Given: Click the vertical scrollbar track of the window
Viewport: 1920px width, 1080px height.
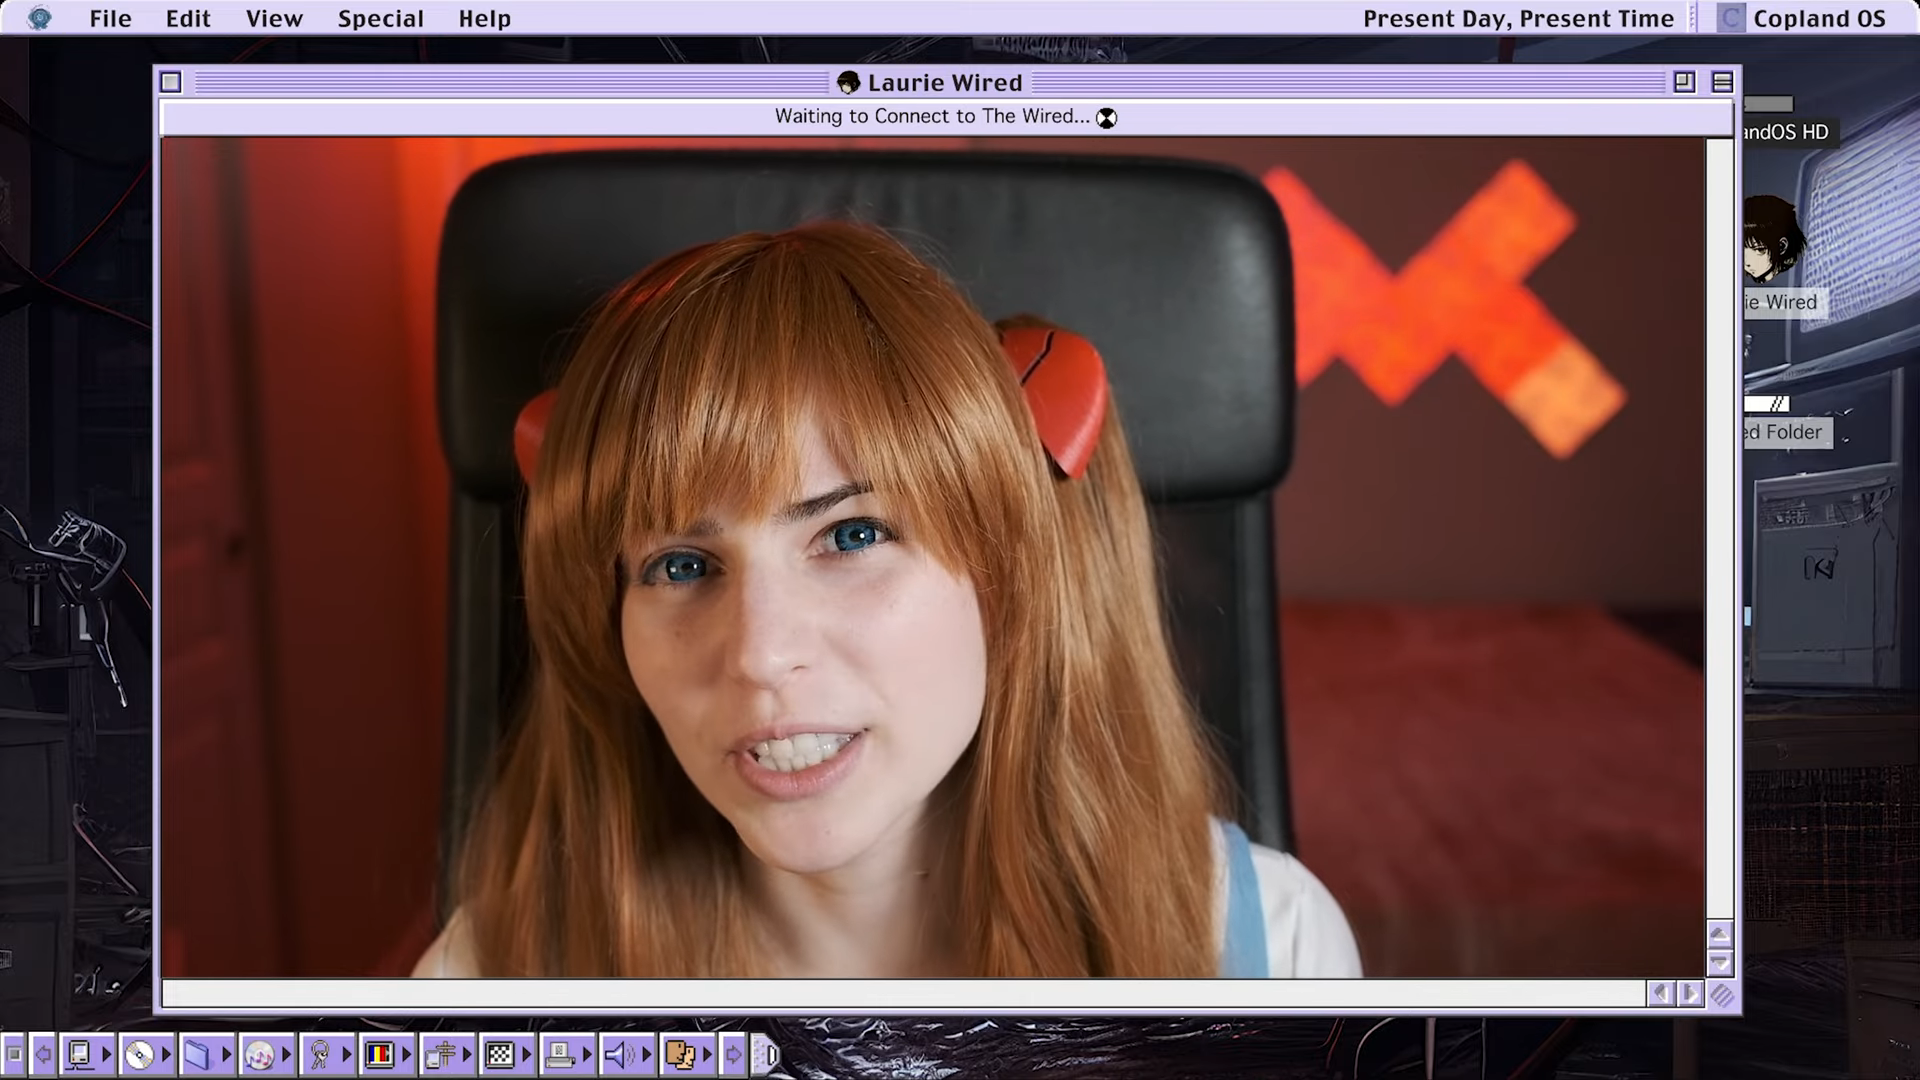Looking at the screenshot, I should pos(1719,530).
